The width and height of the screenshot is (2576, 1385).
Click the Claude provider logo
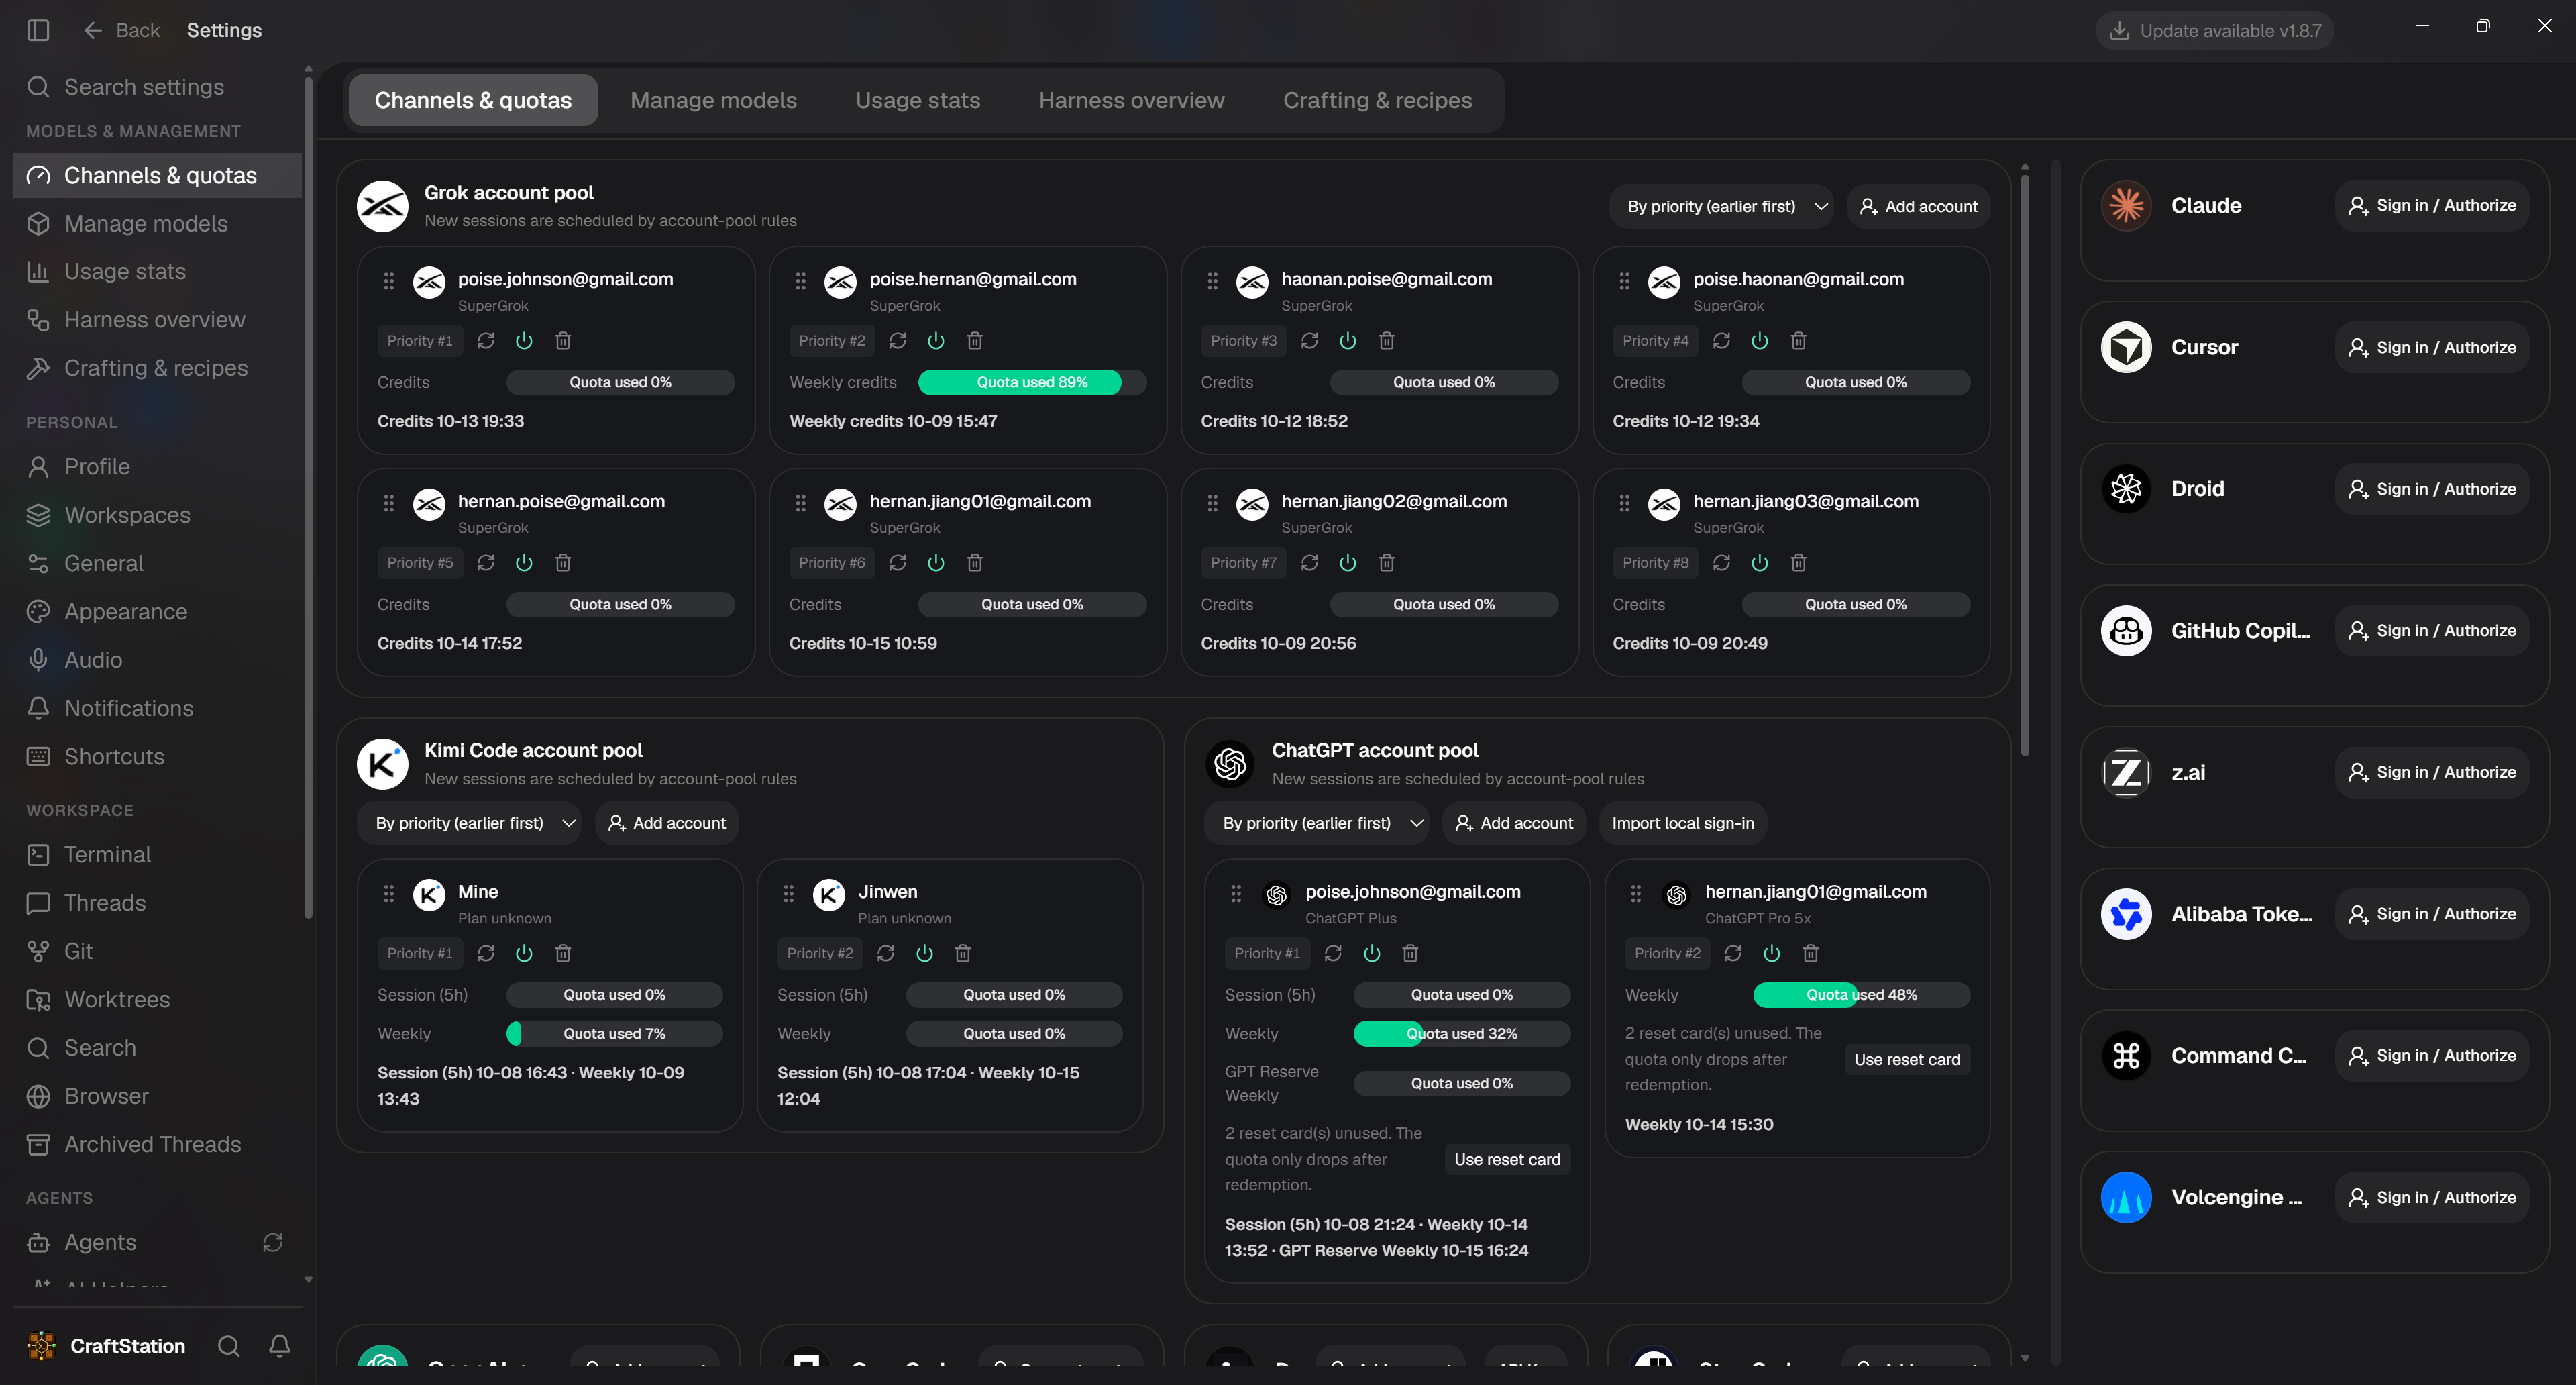2126,206
